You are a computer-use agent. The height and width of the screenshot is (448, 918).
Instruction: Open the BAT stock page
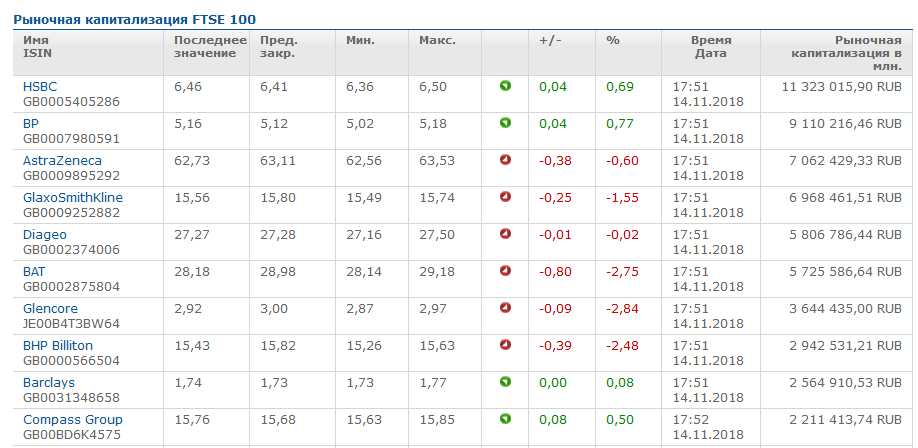(34, 272)
